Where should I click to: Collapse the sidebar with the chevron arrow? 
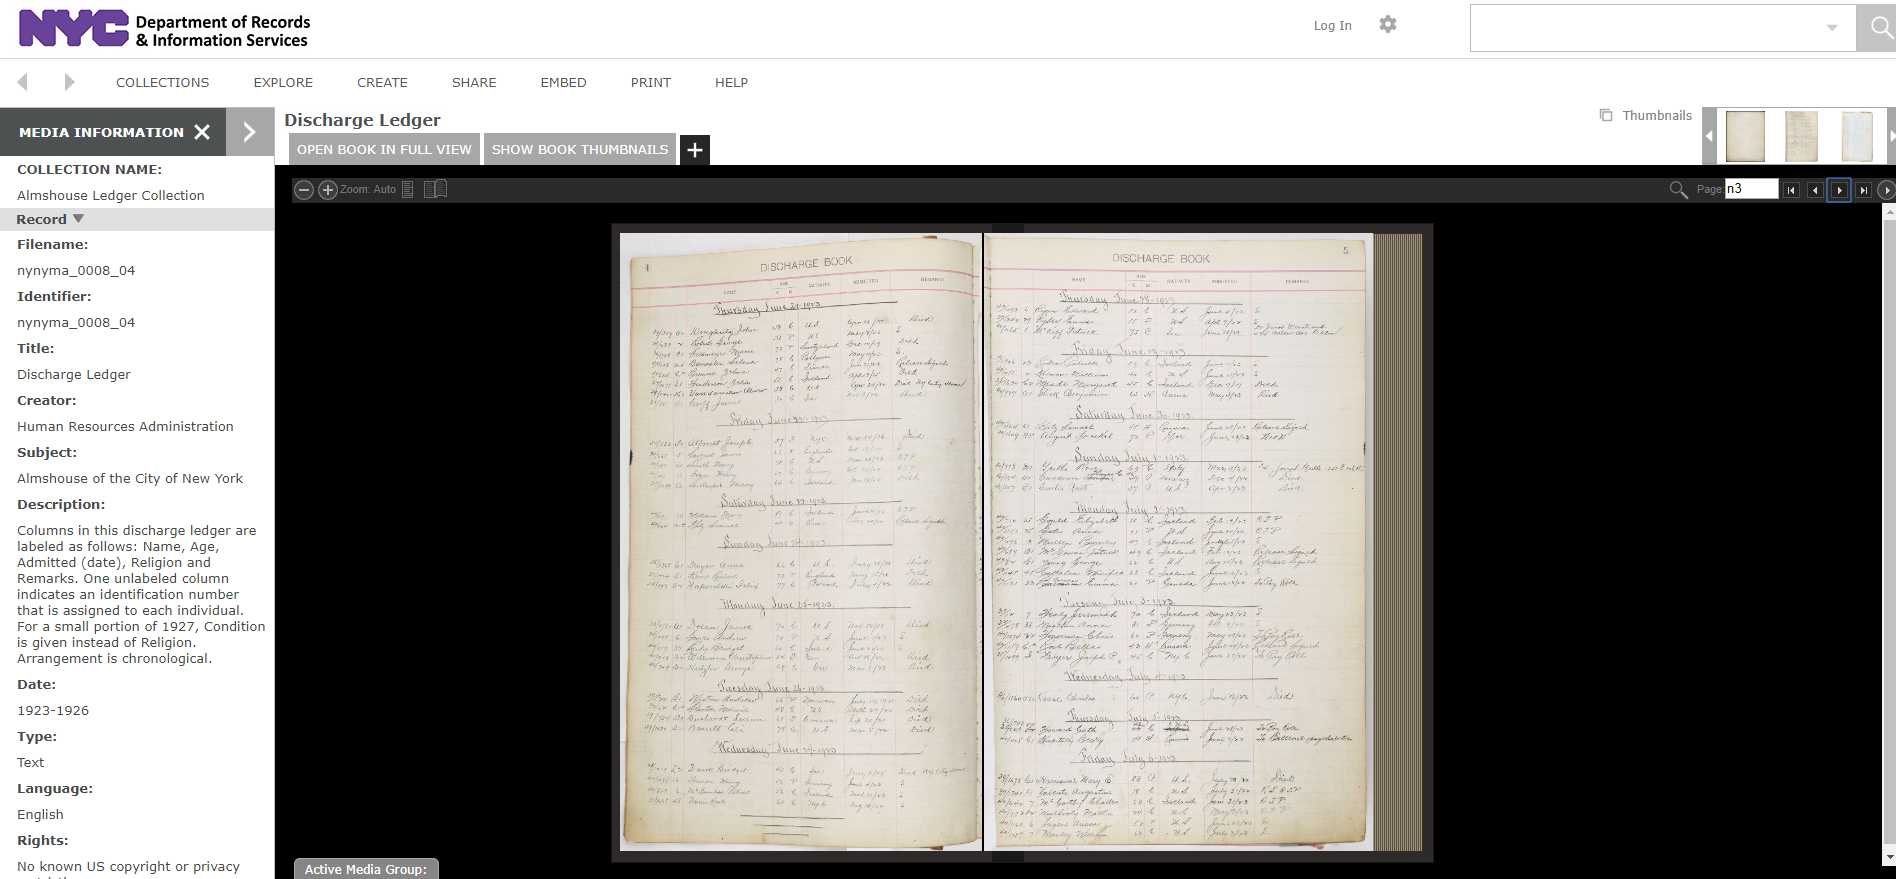click(250, 132)
